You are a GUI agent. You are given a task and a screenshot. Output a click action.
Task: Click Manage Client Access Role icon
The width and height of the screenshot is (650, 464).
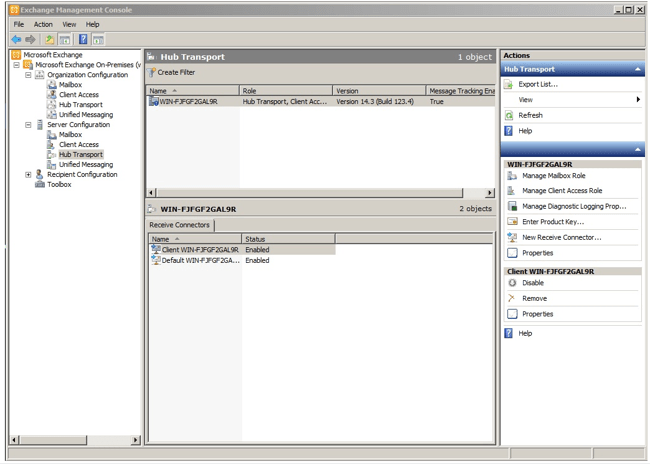point(512,191)
